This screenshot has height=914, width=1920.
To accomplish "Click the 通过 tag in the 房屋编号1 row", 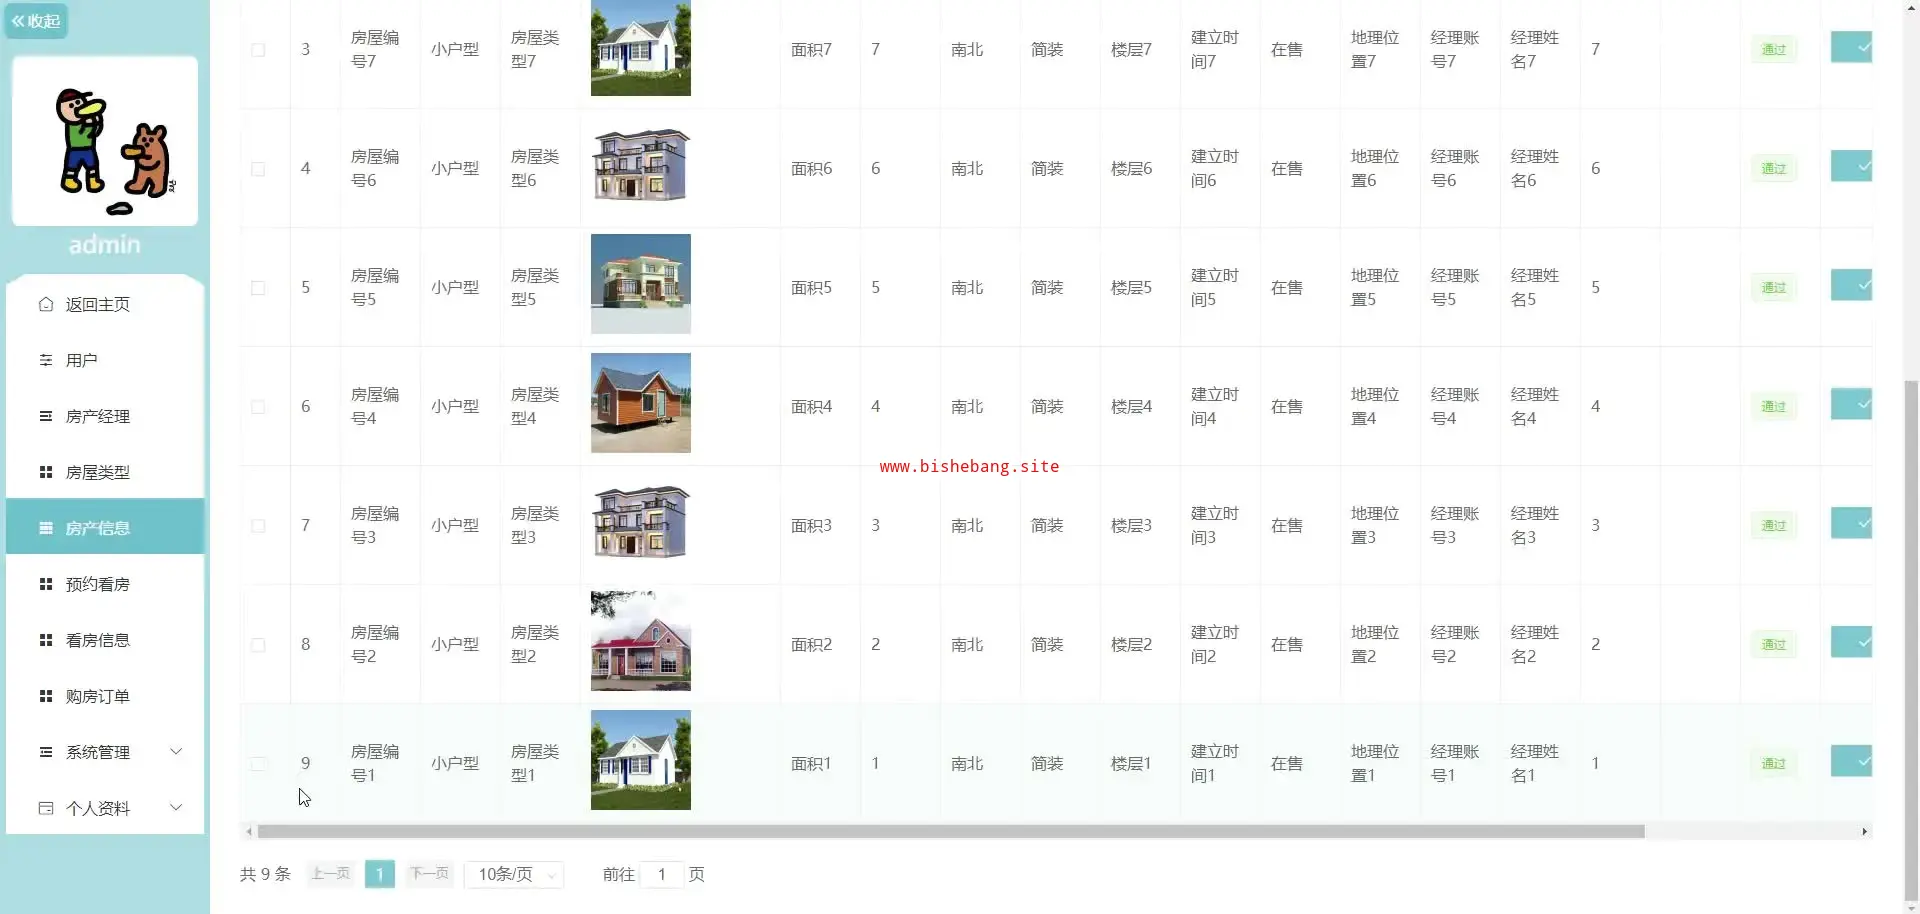I will [1773, 764].
